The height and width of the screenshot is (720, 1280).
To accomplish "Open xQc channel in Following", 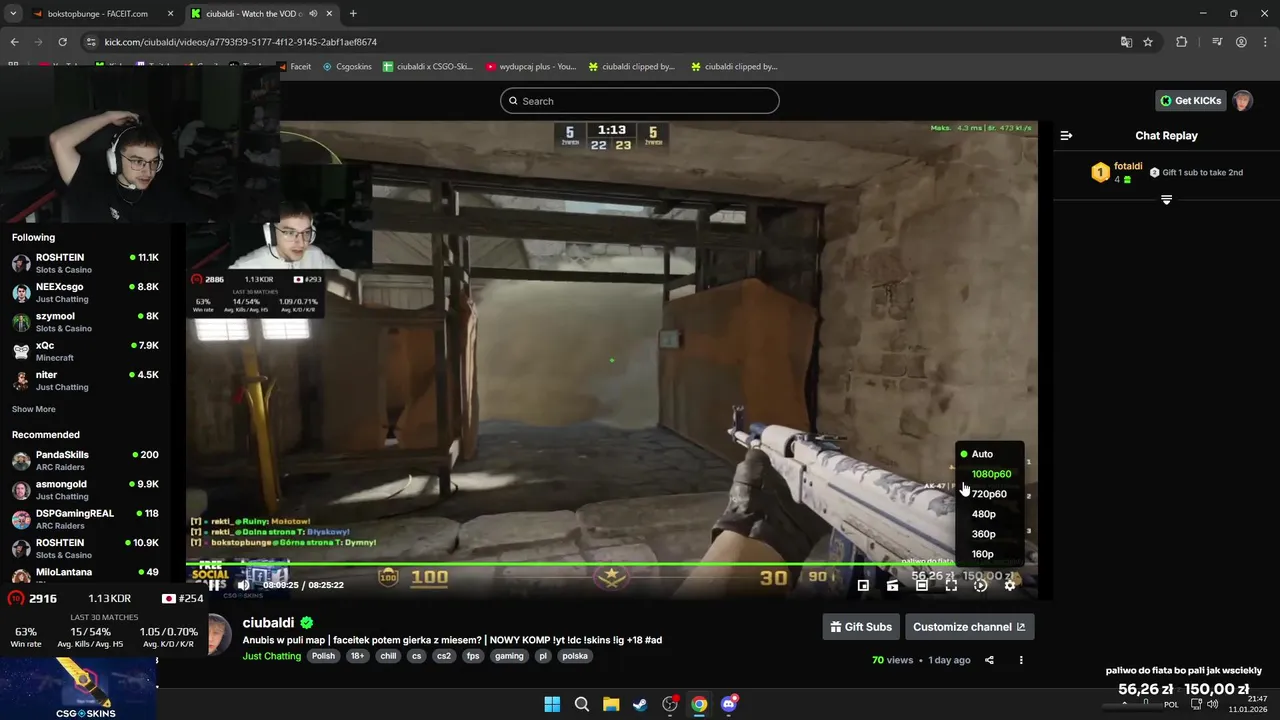I will pyautogui.click(x=85, y=351).
